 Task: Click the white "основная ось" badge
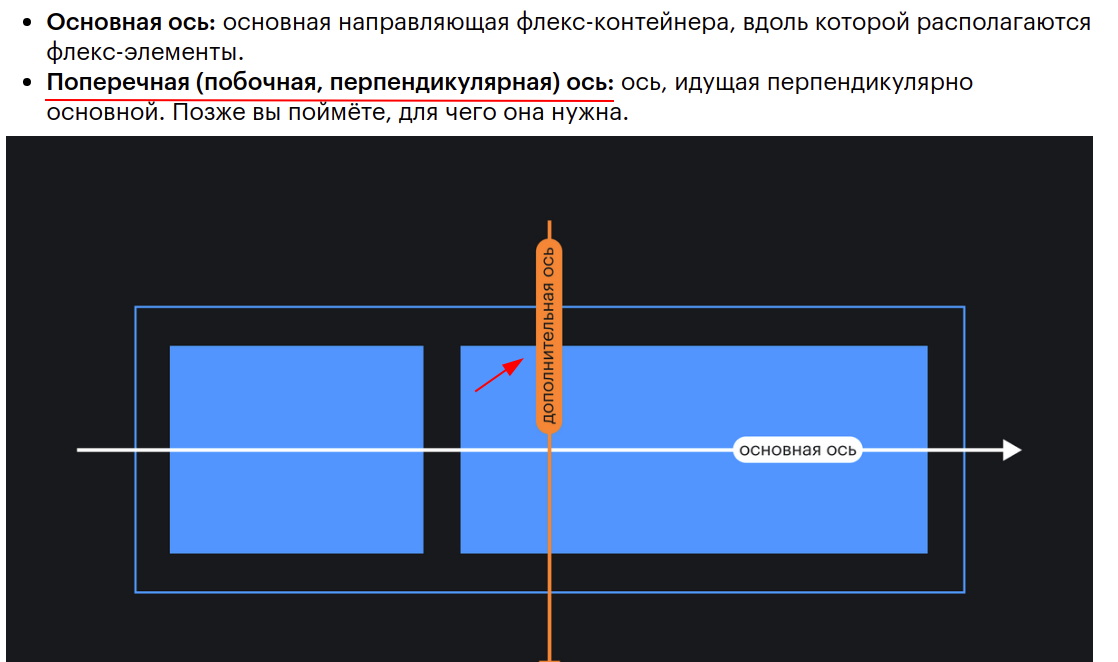[798, 449]
